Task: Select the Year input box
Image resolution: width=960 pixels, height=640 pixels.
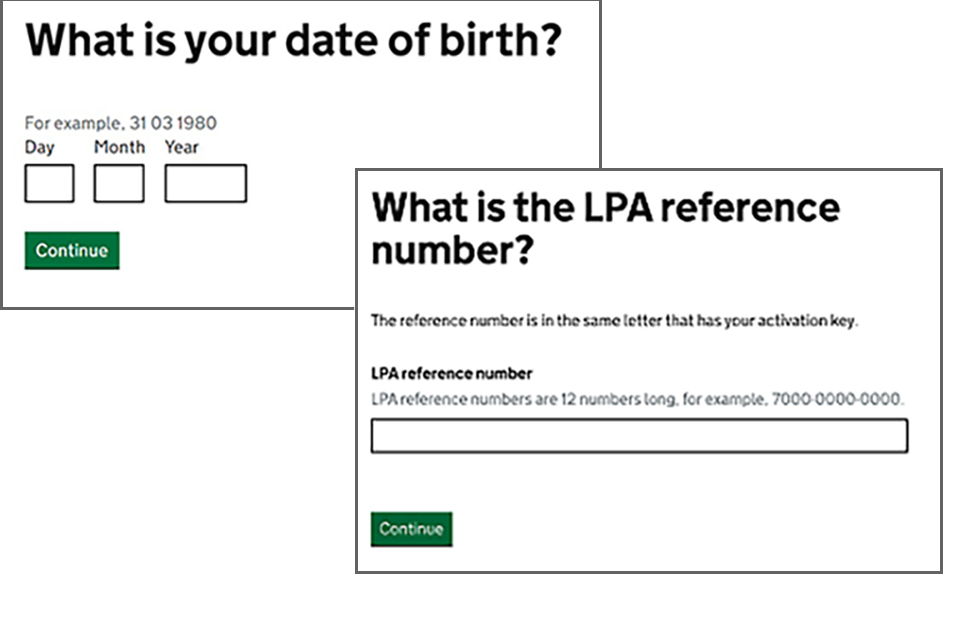Action: point(205,184)
